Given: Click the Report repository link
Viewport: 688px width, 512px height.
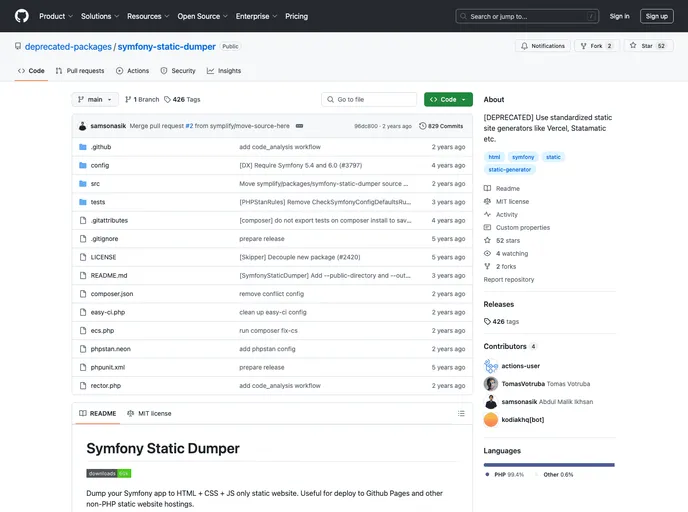Looking at the screenshot, I should click(509, 280).
